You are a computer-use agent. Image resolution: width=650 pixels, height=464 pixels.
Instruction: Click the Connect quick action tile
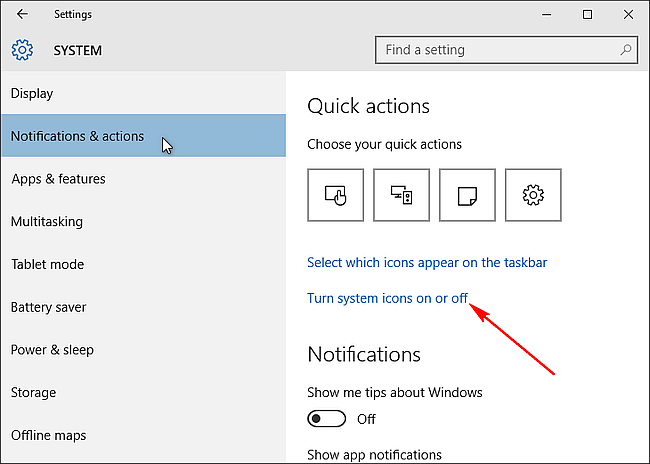(401, 195)
